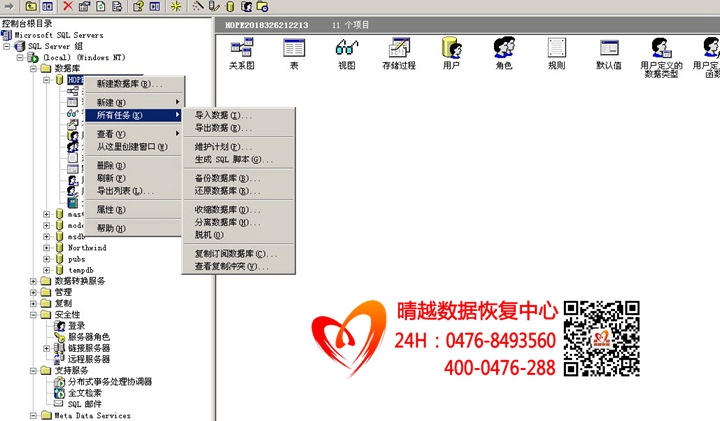
Task: Choose 帮助(H) in context menu
Action: 135,228
